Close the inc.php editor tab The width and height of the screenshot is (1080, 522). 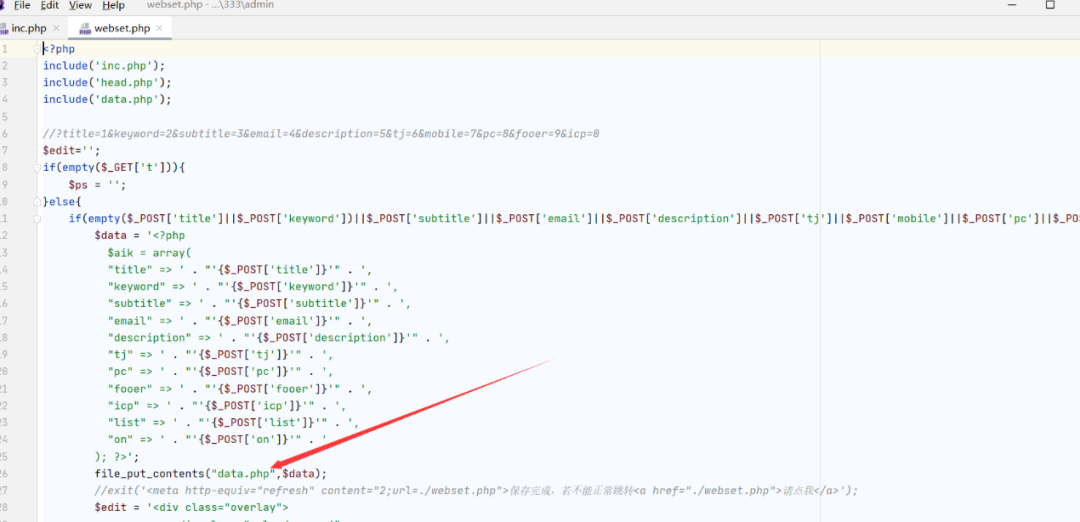(x=56, y=28)
